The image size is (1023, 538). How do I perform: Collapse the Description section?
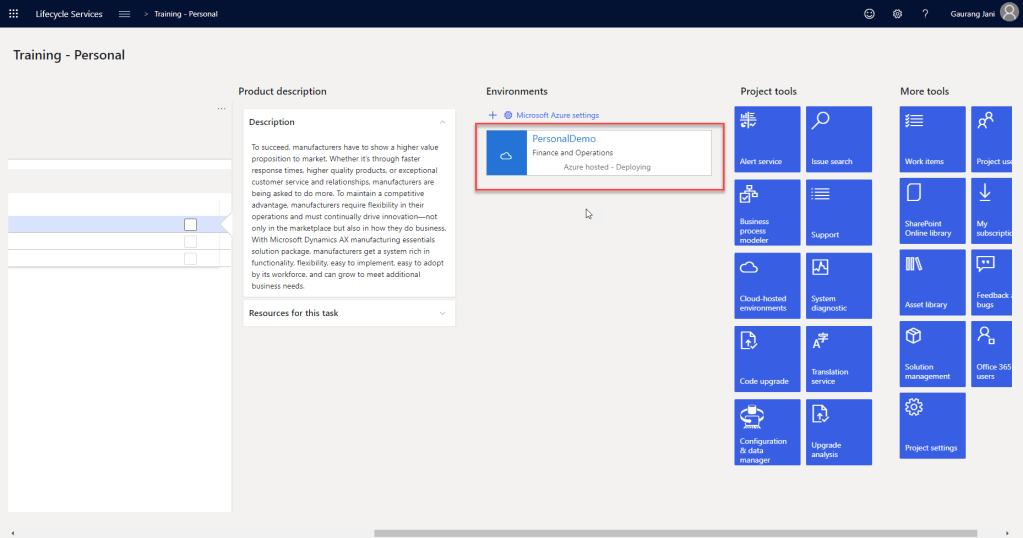point(442,122)
